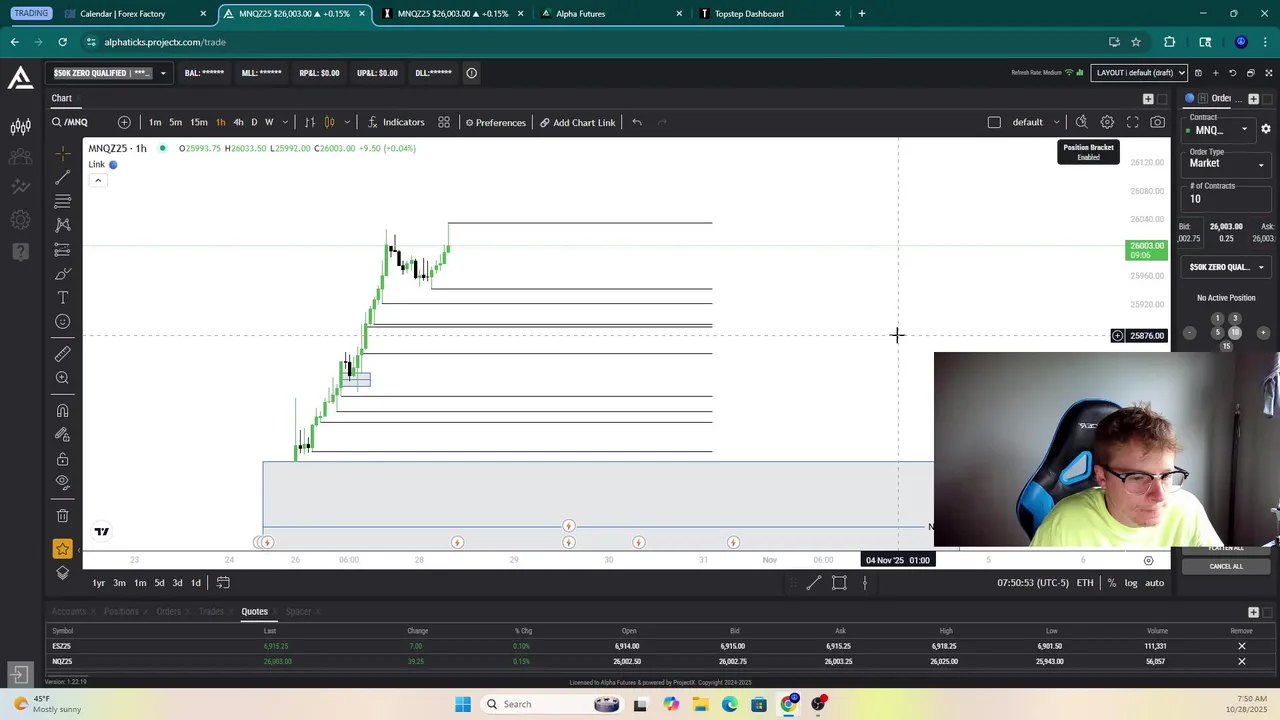Switch to the Quotes tab
Image resolution: width=1280 pixels, height=720 pixels.
[x=254, y=611]
